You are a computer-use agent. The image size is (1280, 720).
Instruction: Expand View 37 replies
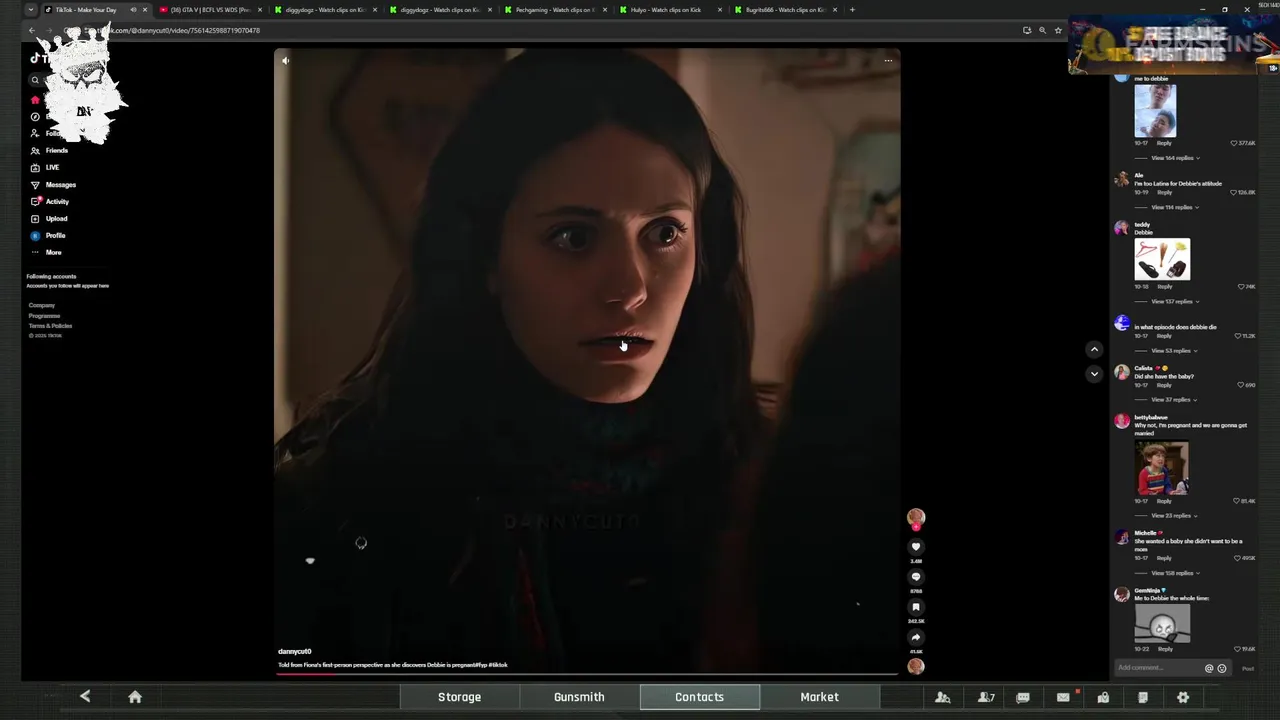pos(1174,400)
